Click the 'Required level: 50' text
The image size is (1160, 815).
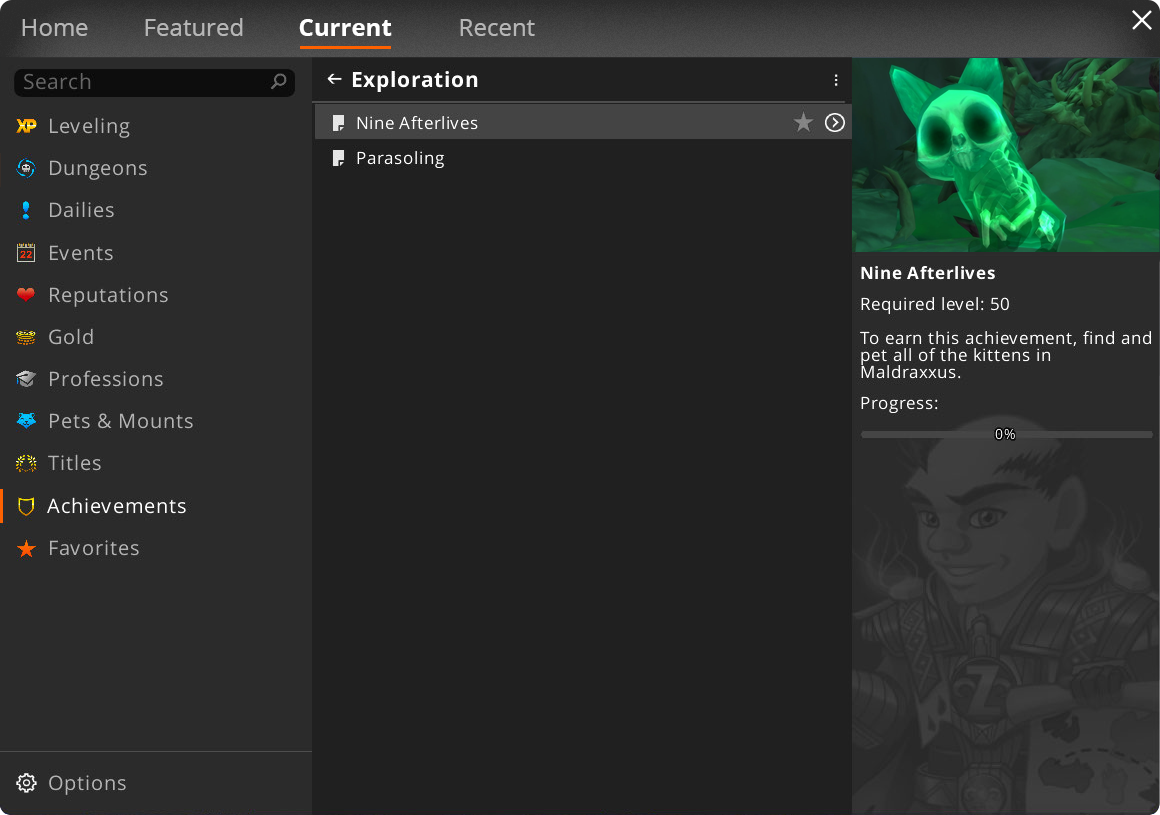(934, 305)
